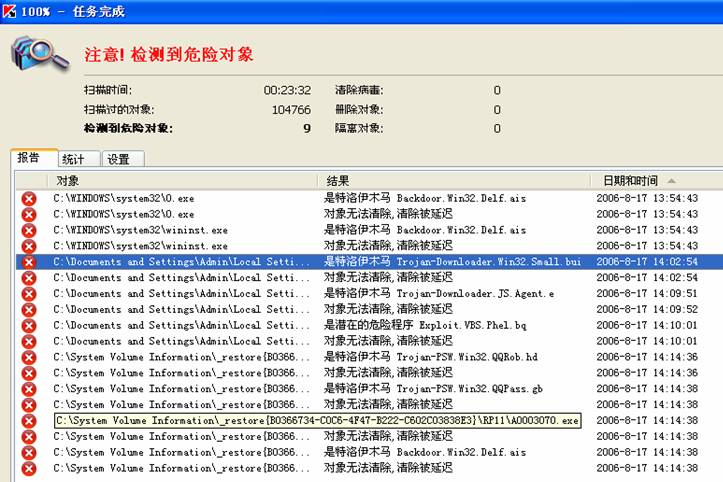The height and width of the screenshot is (482, 723).
Task: Click 14:14:38 date in QQPass.gb row
Action: (647, 389)
